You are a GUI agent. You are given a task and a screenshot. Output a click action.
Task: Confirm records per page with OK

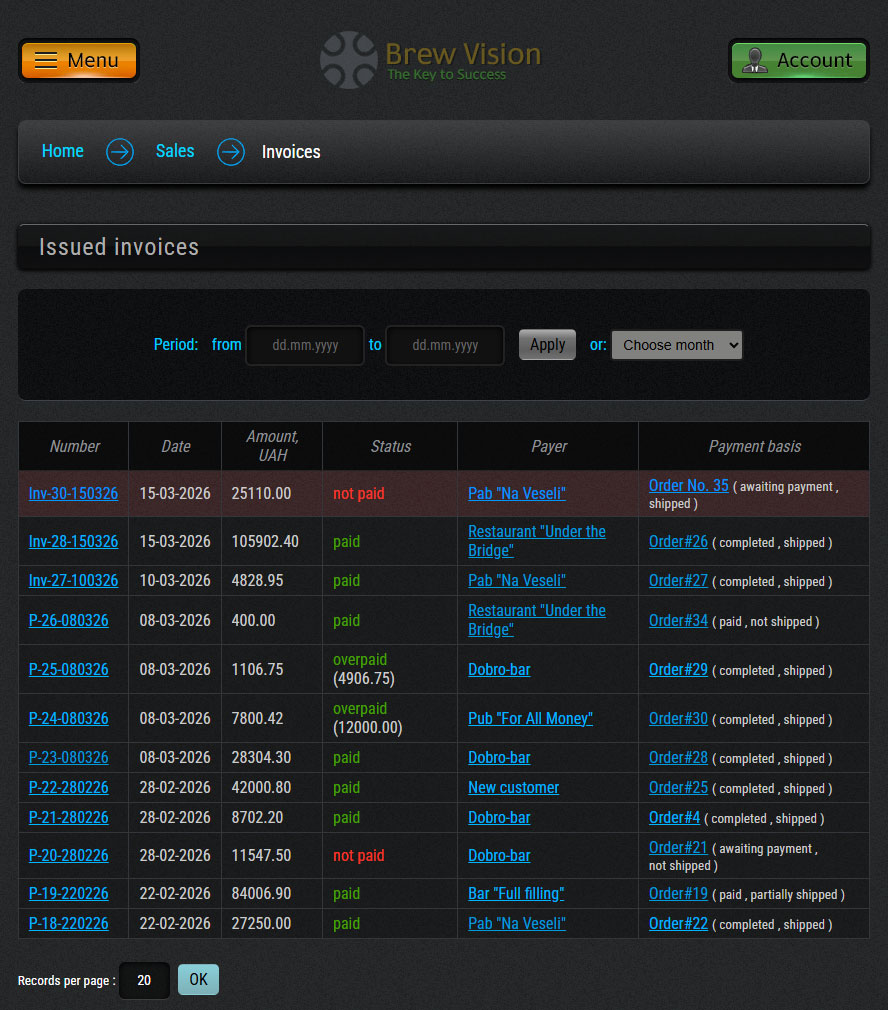pyautogui.click(x=198, y=980)
